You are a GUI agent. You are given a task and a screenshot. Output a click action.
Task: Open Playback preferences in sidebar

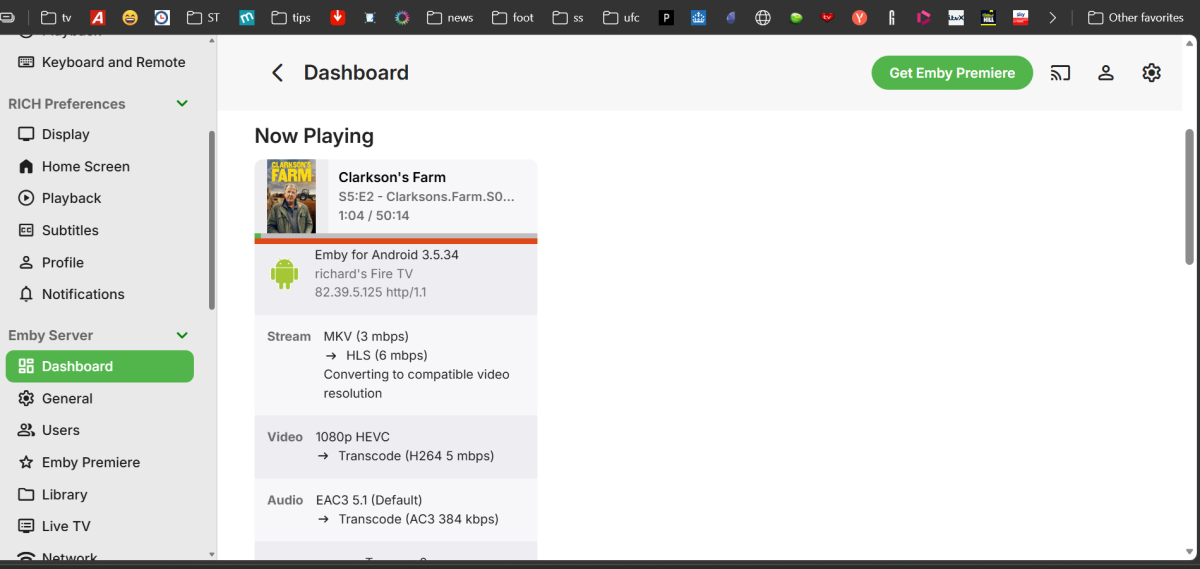[x=101, y=198]
